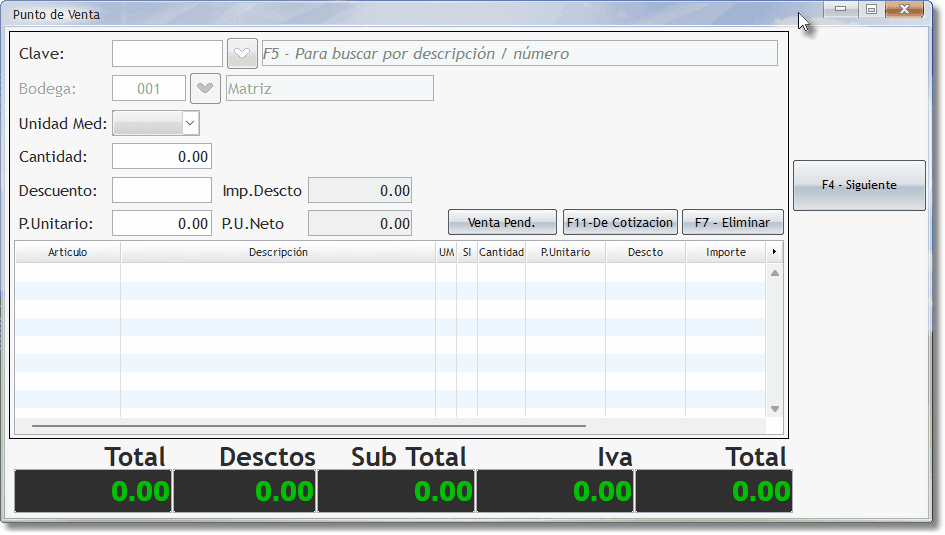Click the SI column header
This screenshot has height=535, width=945.
pos(467,252)
